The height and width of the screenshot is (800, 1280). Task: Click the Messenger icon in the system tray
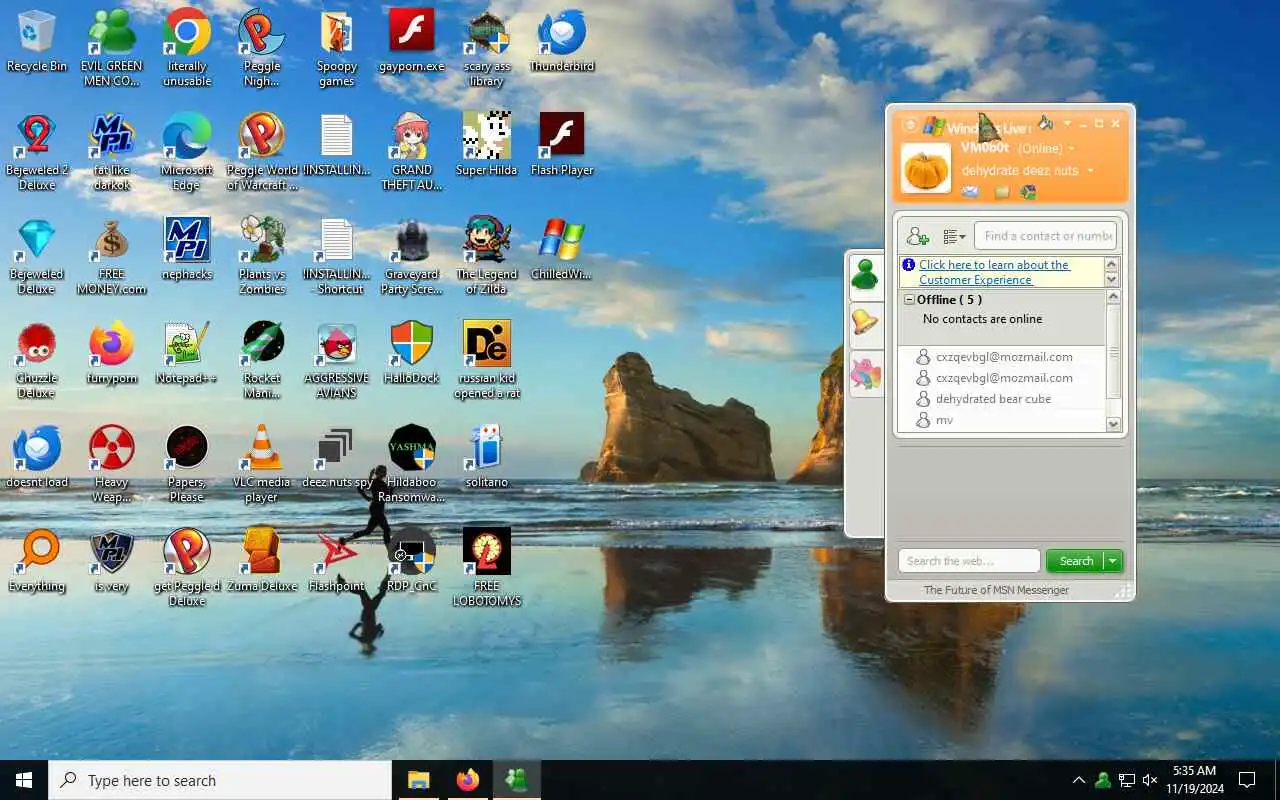tap(1103, 780)
